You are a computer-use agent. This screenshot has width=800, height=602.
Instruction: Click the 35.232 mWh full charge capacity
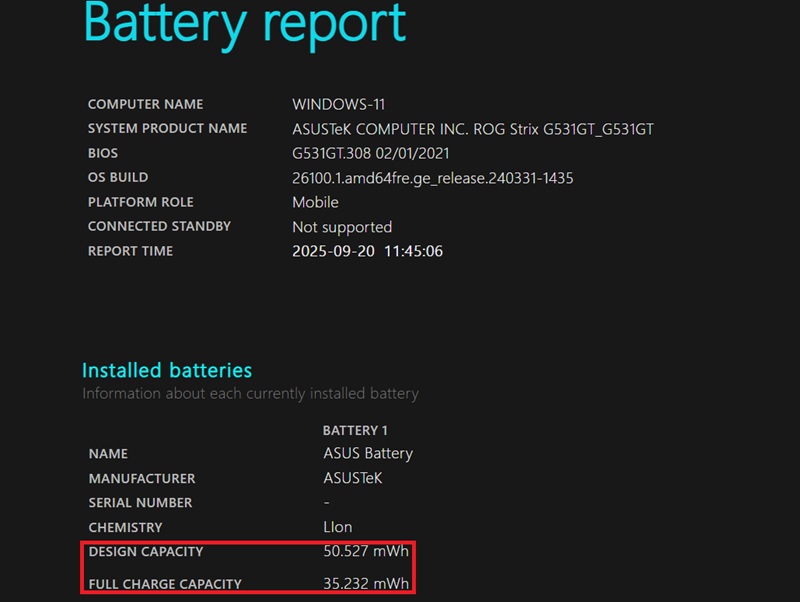point(365,584)
